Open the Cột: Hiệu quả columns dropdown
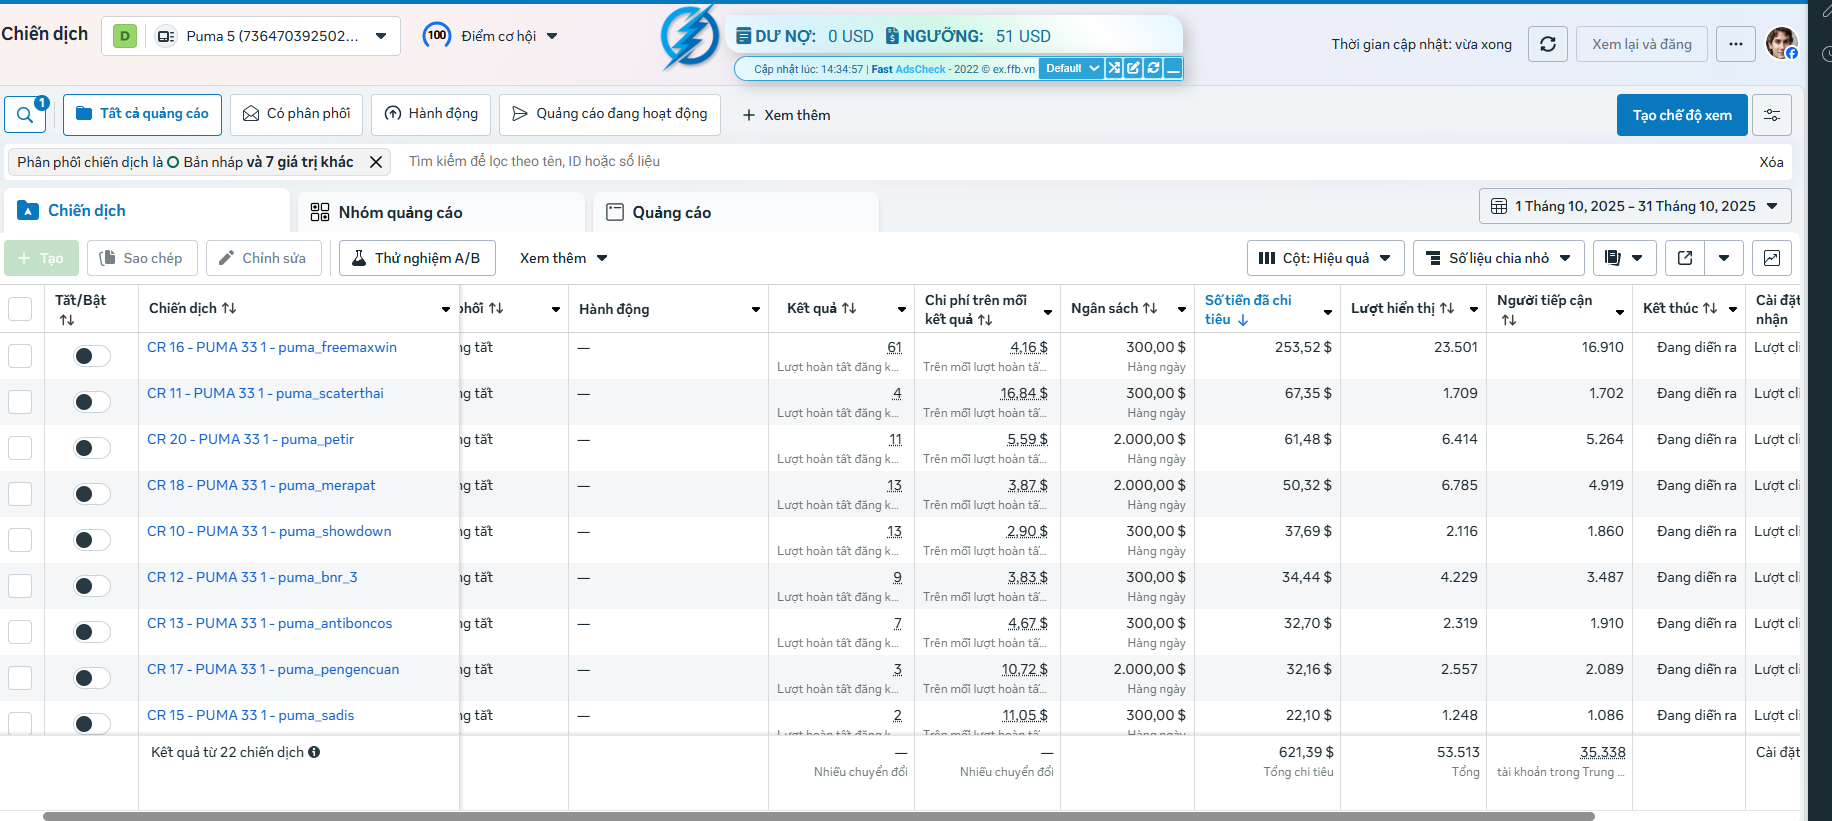 click(1325, 258)
